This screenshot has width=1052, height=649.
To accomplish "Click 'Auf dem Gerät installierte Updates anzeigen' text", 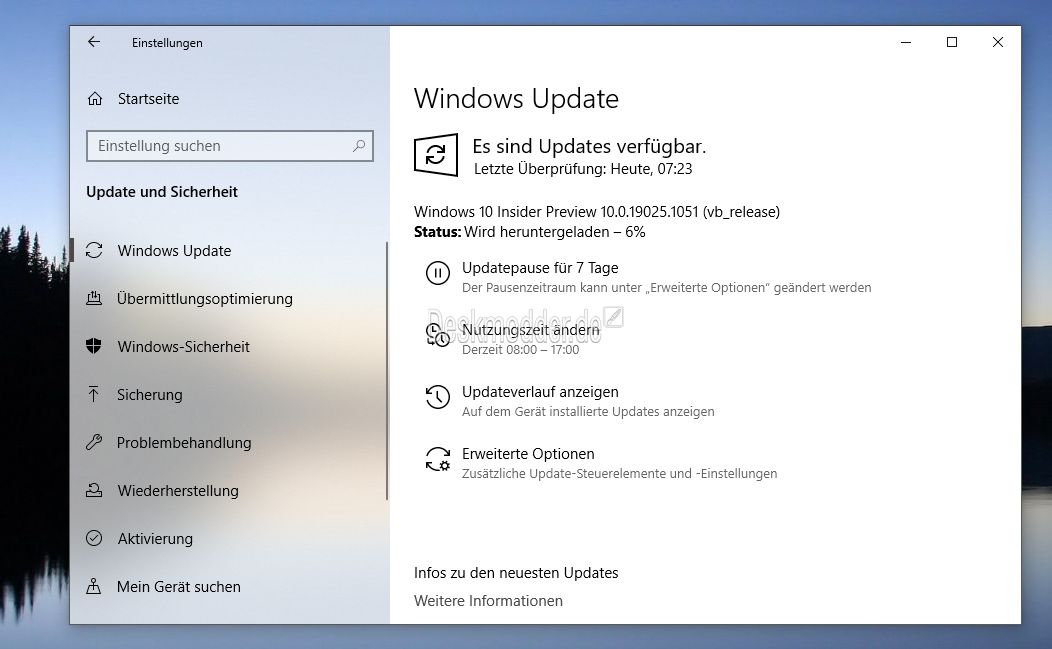I will point(588,411).
